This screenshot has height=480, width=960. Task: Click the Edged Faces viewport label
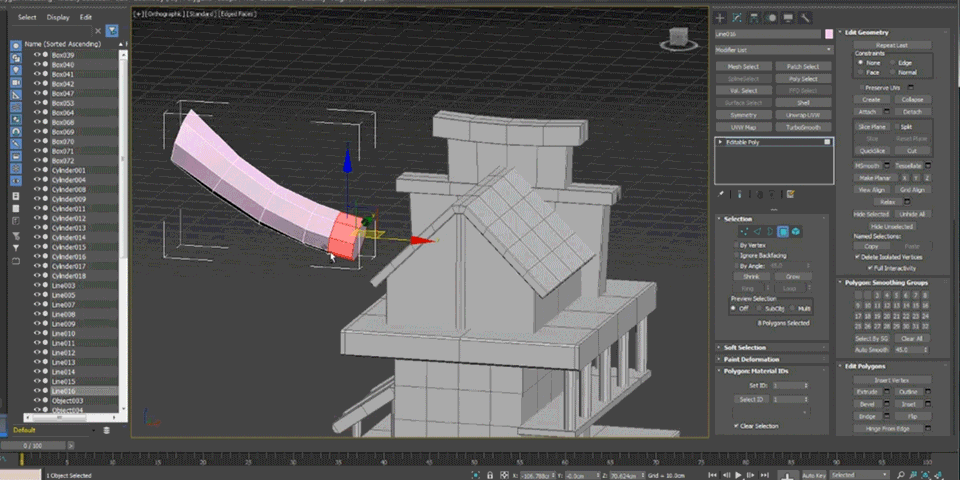pyautogui.click(x=237, y=13)
